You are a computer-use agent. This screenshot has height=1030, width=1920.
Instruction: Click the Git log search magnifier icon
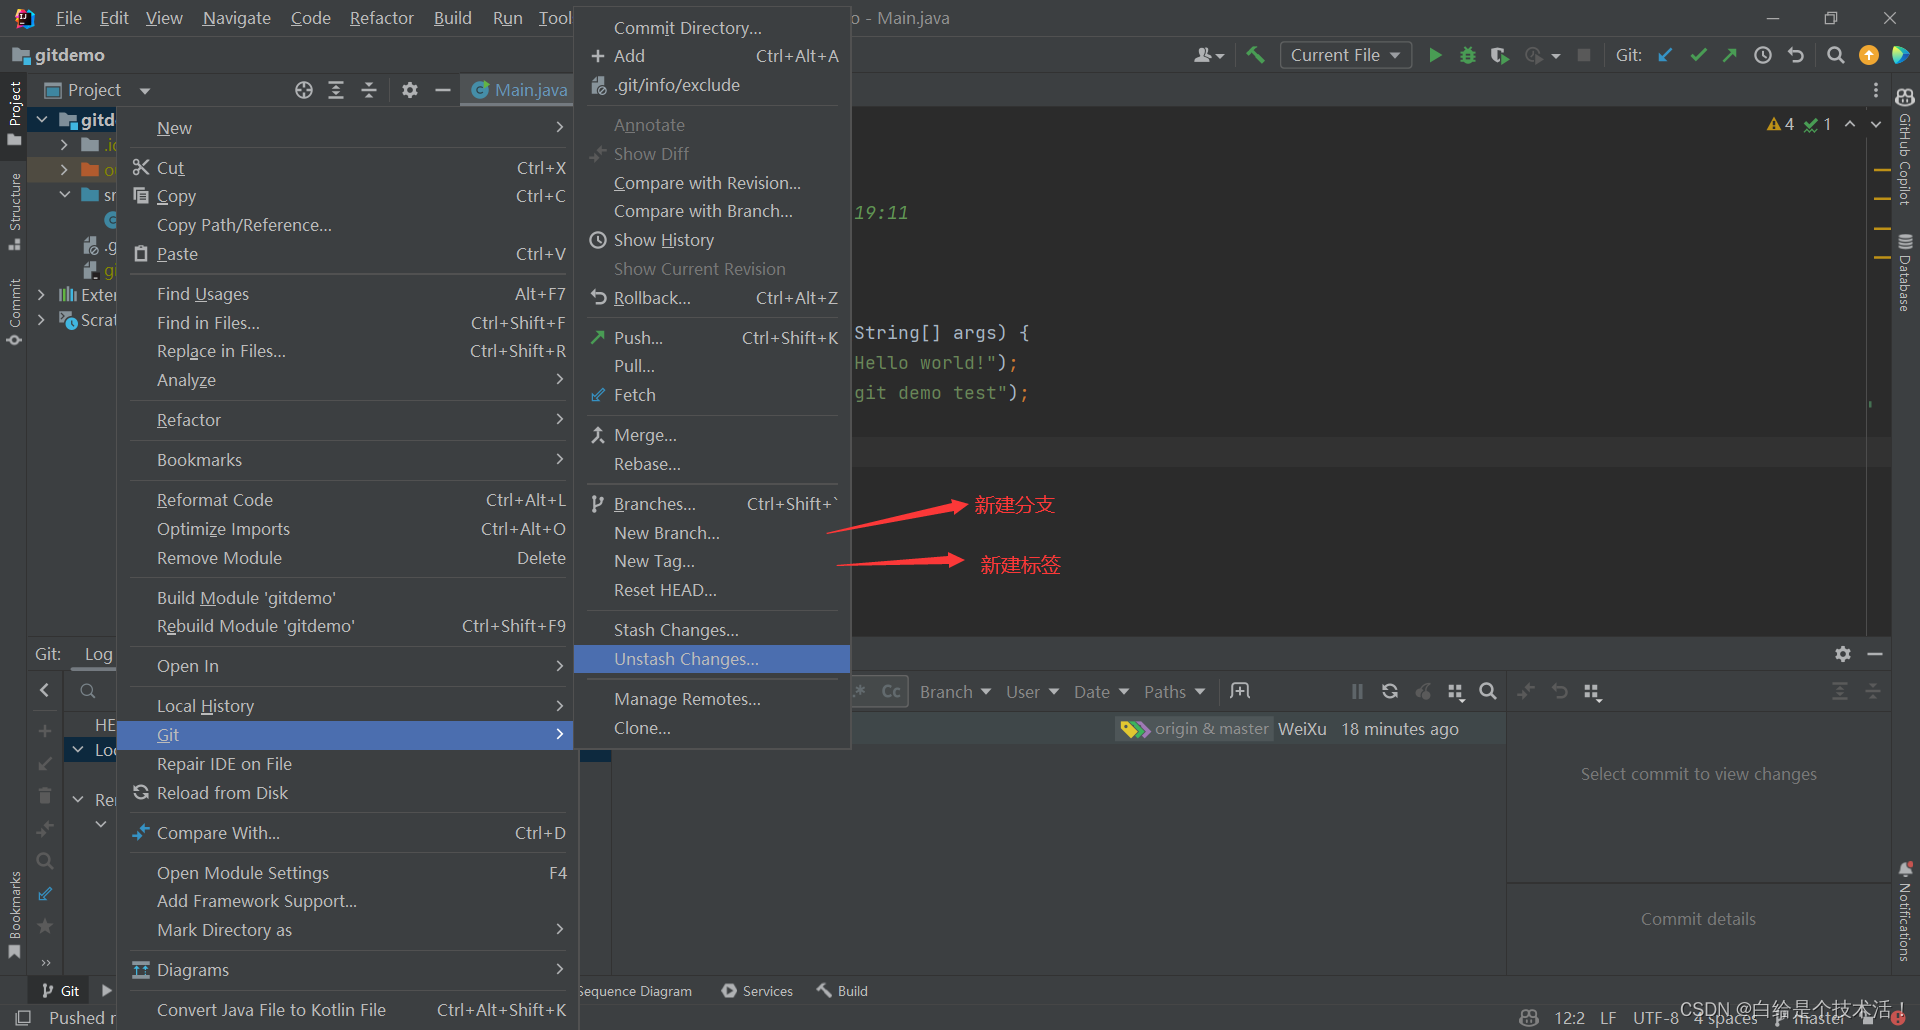tap(1488, 691)
